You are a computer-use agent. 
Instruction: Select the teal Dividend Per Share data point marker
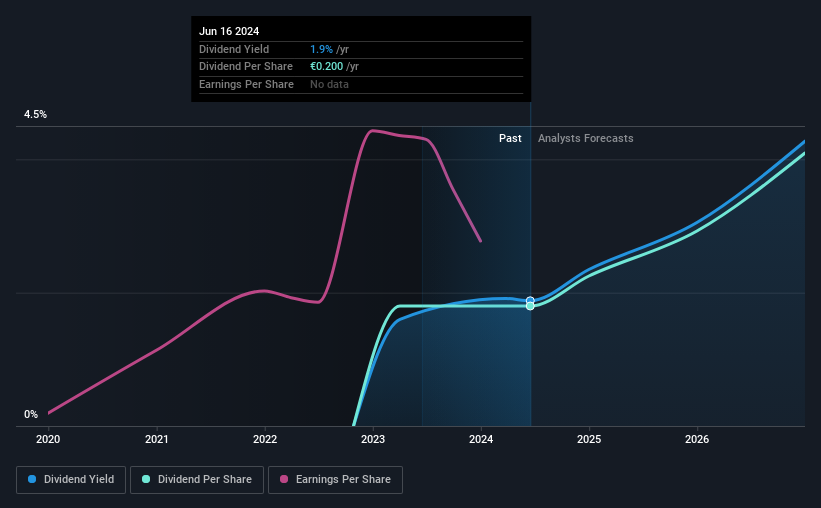coord(530,306)
